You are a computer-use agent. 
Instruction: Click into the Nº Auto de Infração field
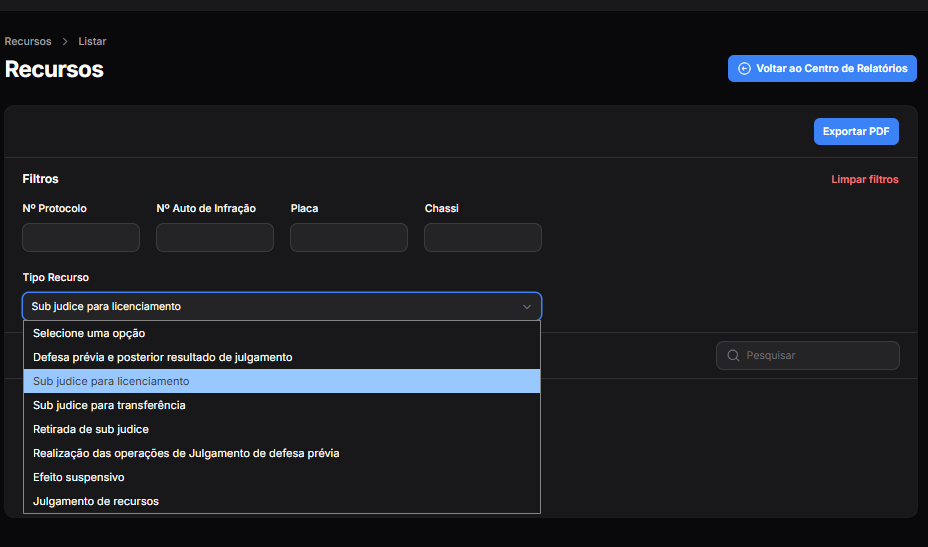click(x=215, y=238)
